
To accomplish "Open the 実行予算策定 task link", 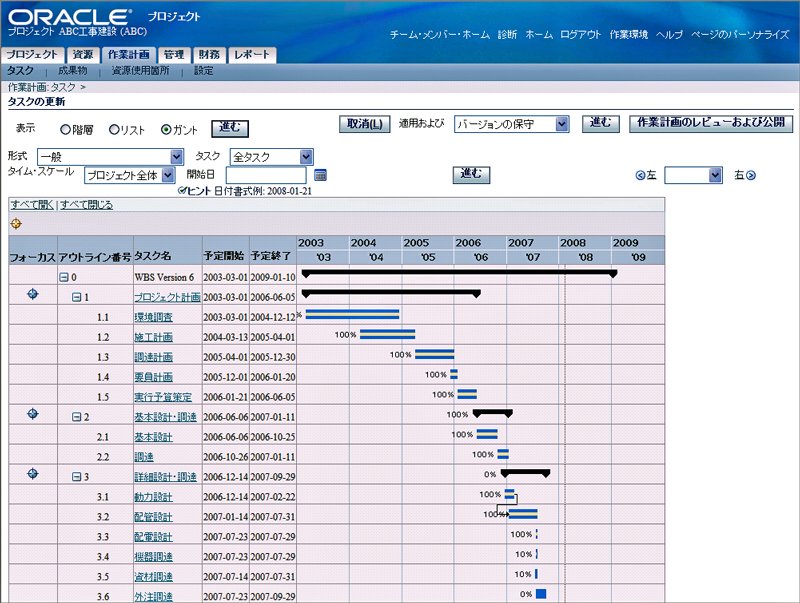I will tap(163, 397).
